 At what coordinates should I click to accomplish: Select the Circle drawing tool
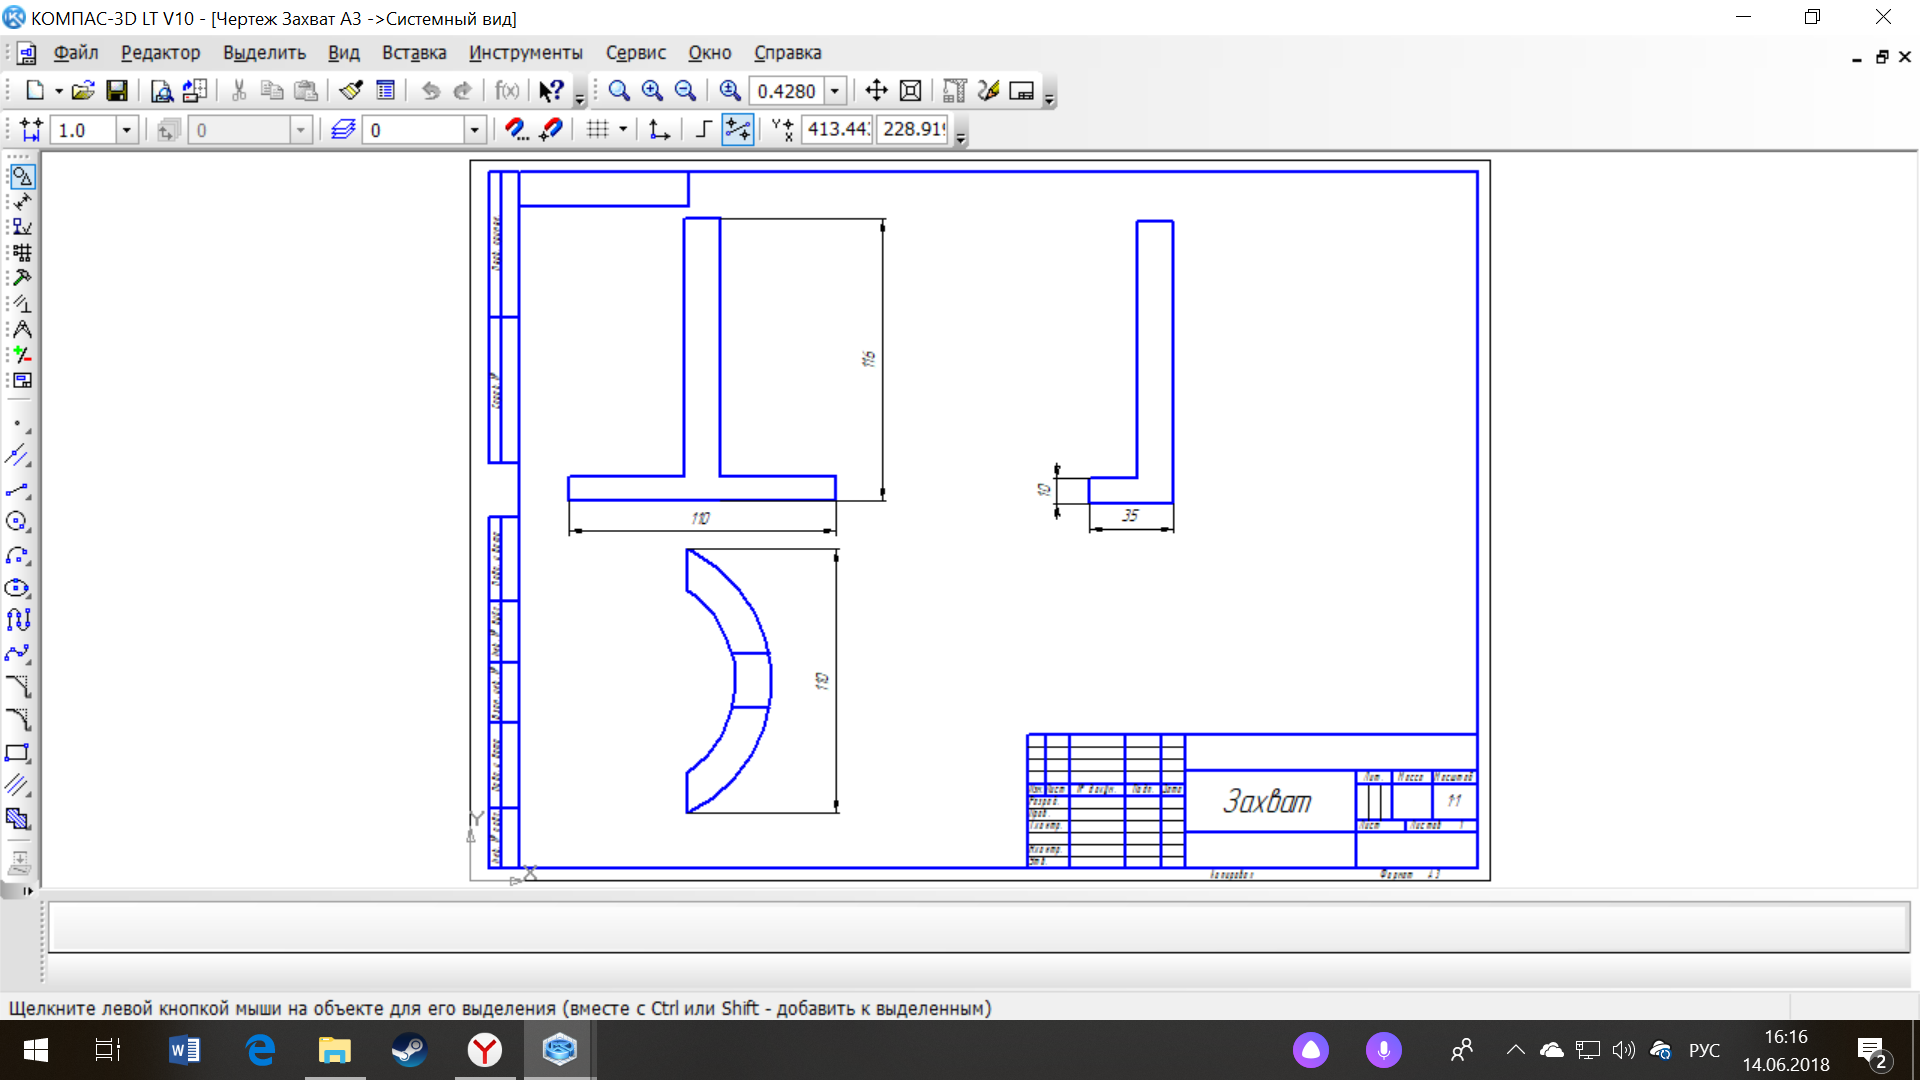pos(17,522)
